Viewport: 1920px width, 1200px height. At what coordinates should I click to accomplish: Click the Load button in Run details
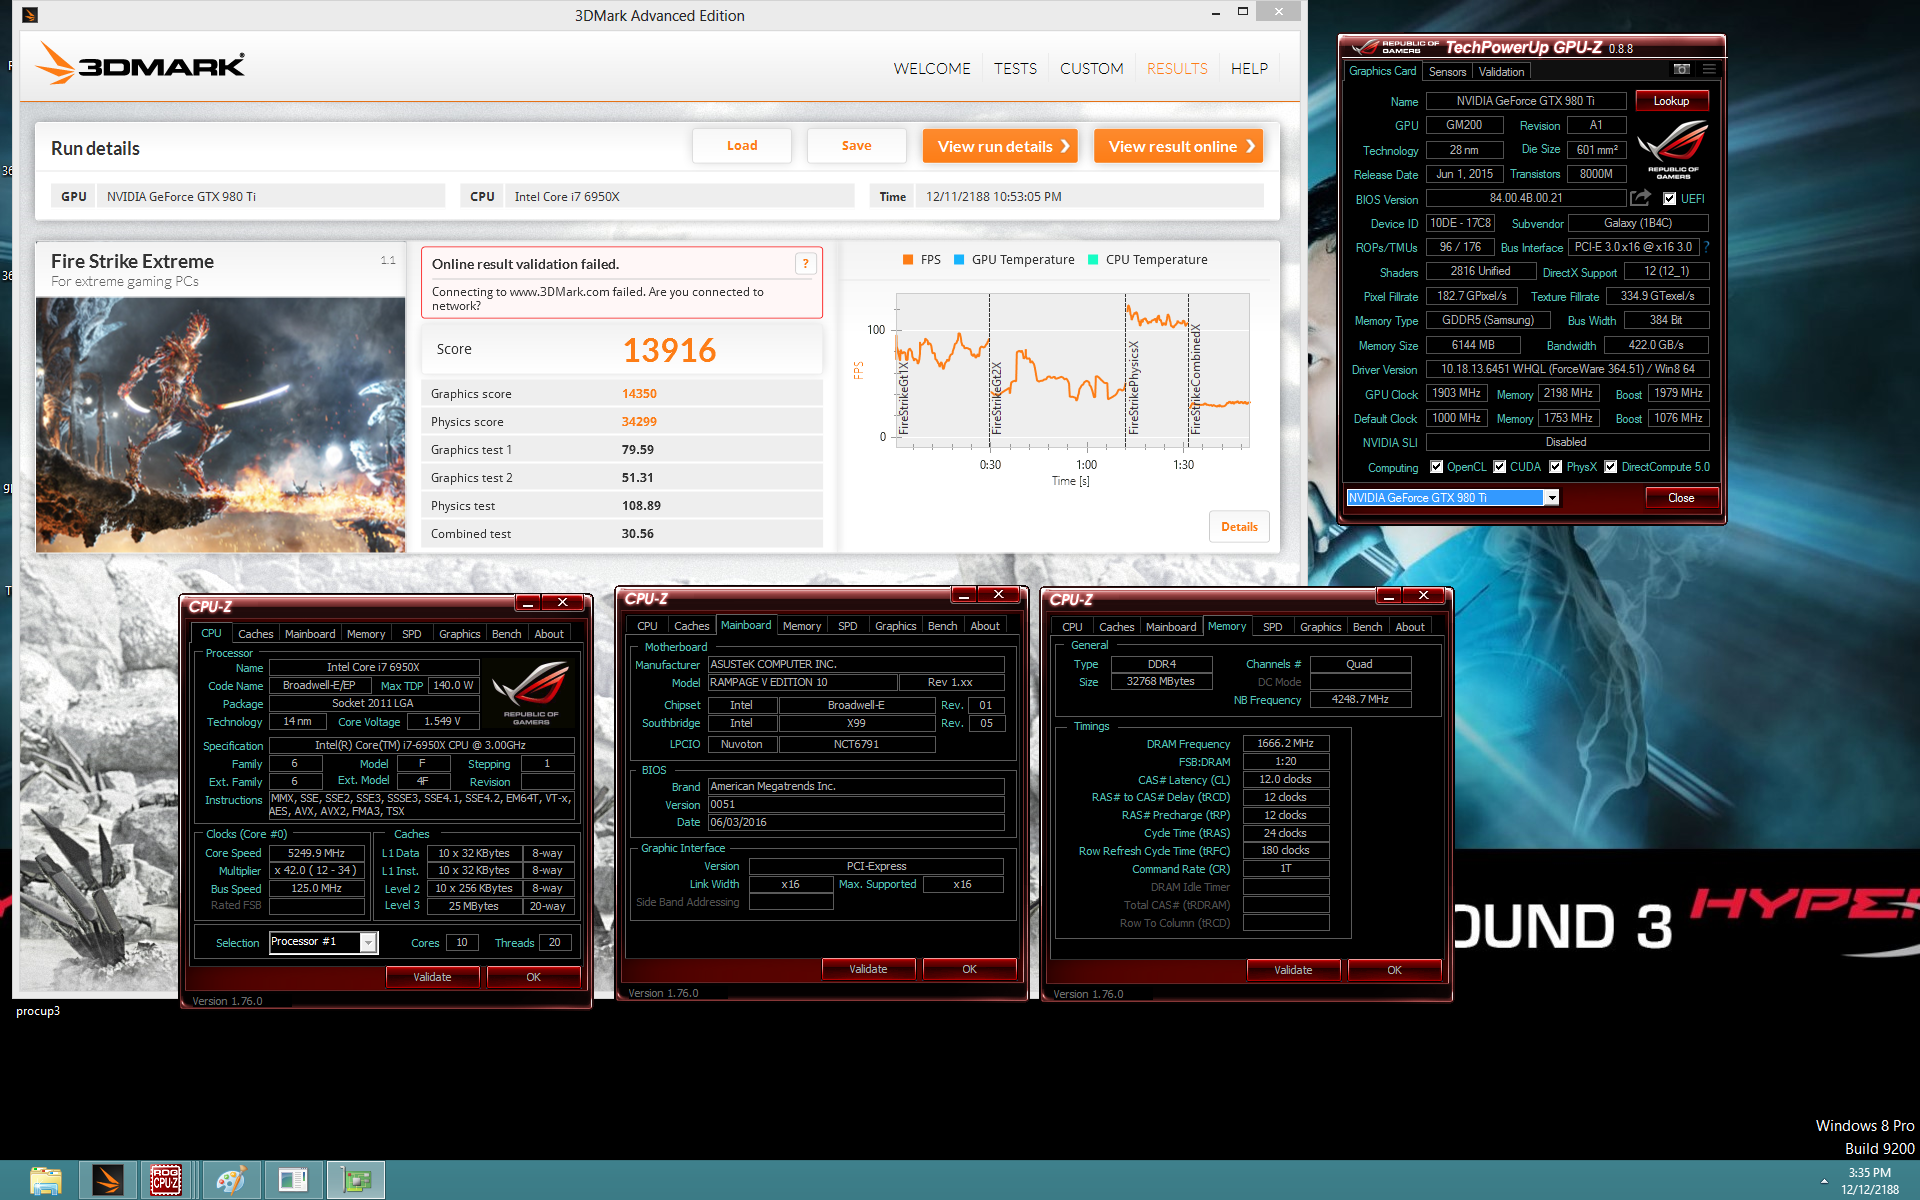click(742, 146)
